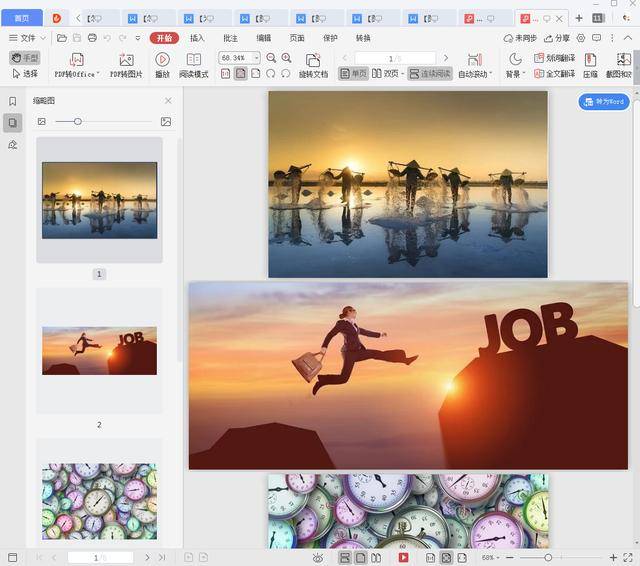
Task: Open the bookmark panel in sidebar
Action: coord(13,101)
